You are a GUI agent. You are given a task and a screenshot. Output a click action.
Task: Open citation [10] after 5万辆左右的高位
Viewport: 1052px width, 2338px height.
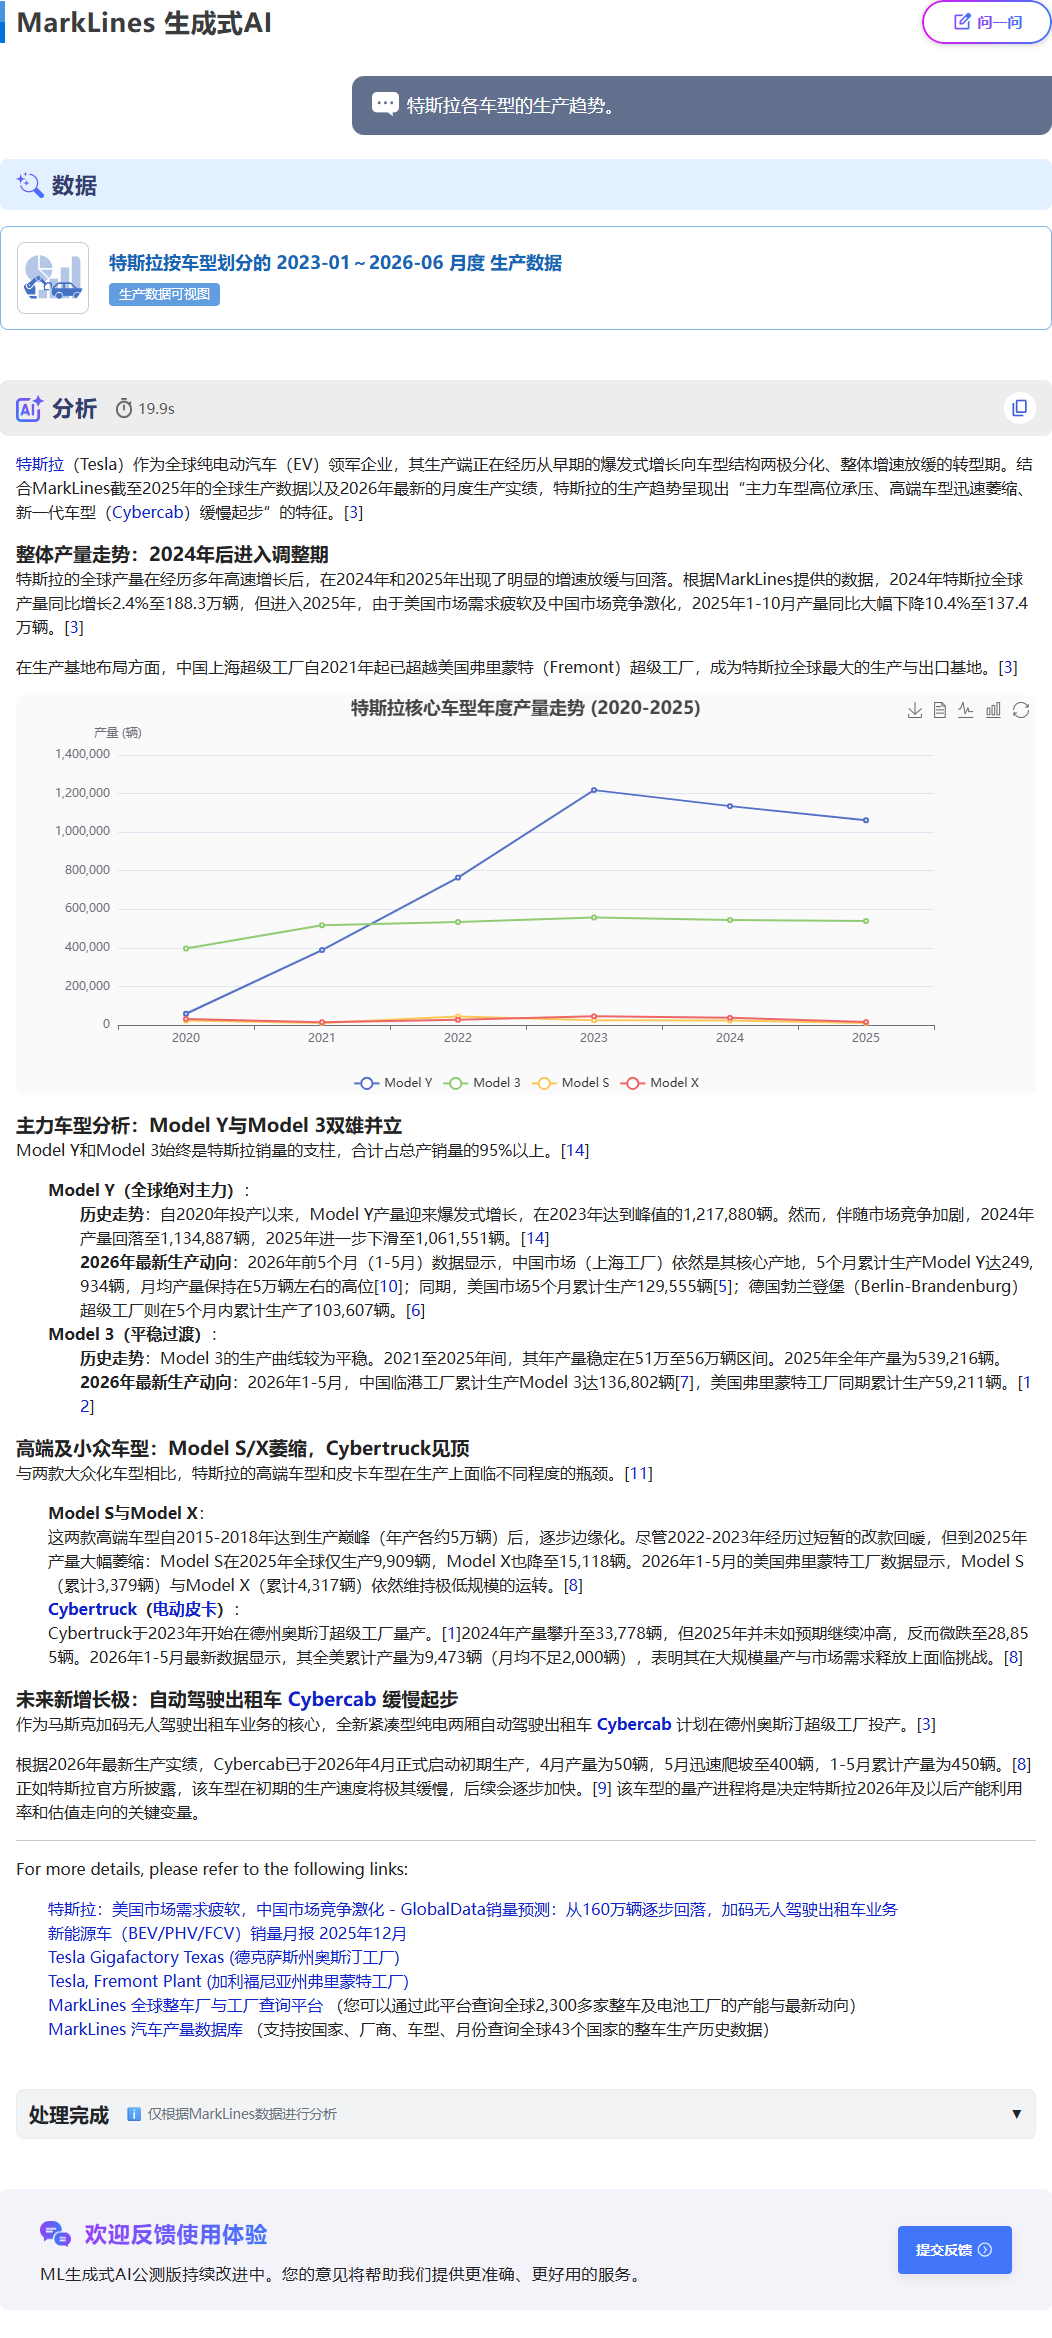[x=388, y=1286]
